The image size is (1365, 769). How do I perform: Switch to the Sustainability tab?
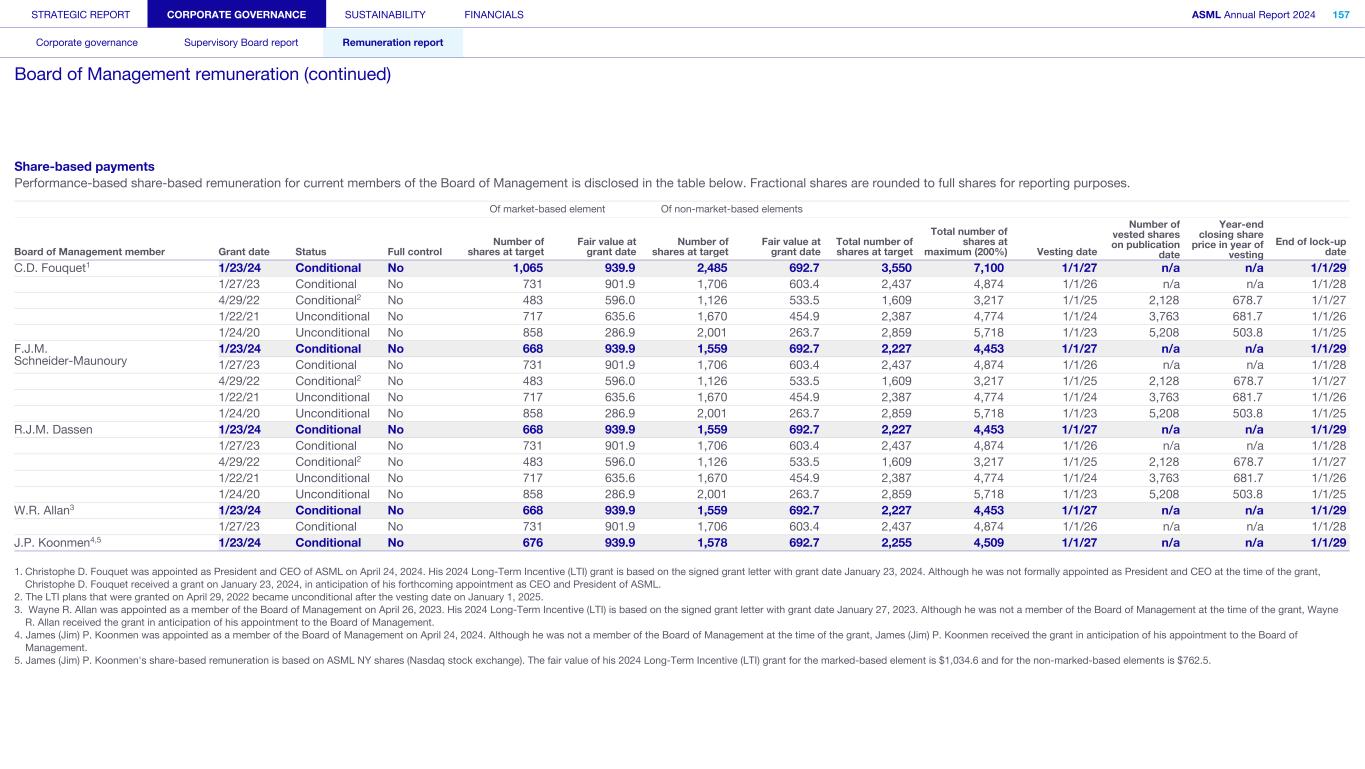pos(384,14)
